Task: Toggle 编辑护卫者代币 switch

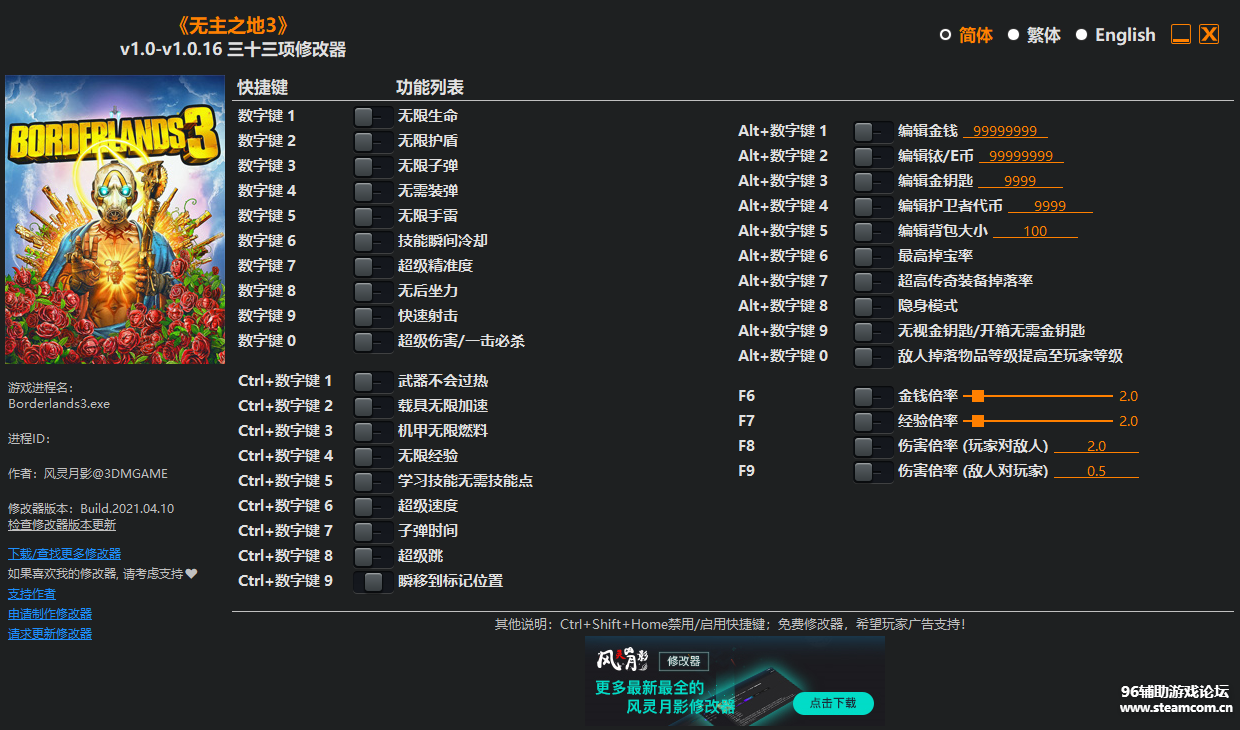Action: click(x=872, y=206)
